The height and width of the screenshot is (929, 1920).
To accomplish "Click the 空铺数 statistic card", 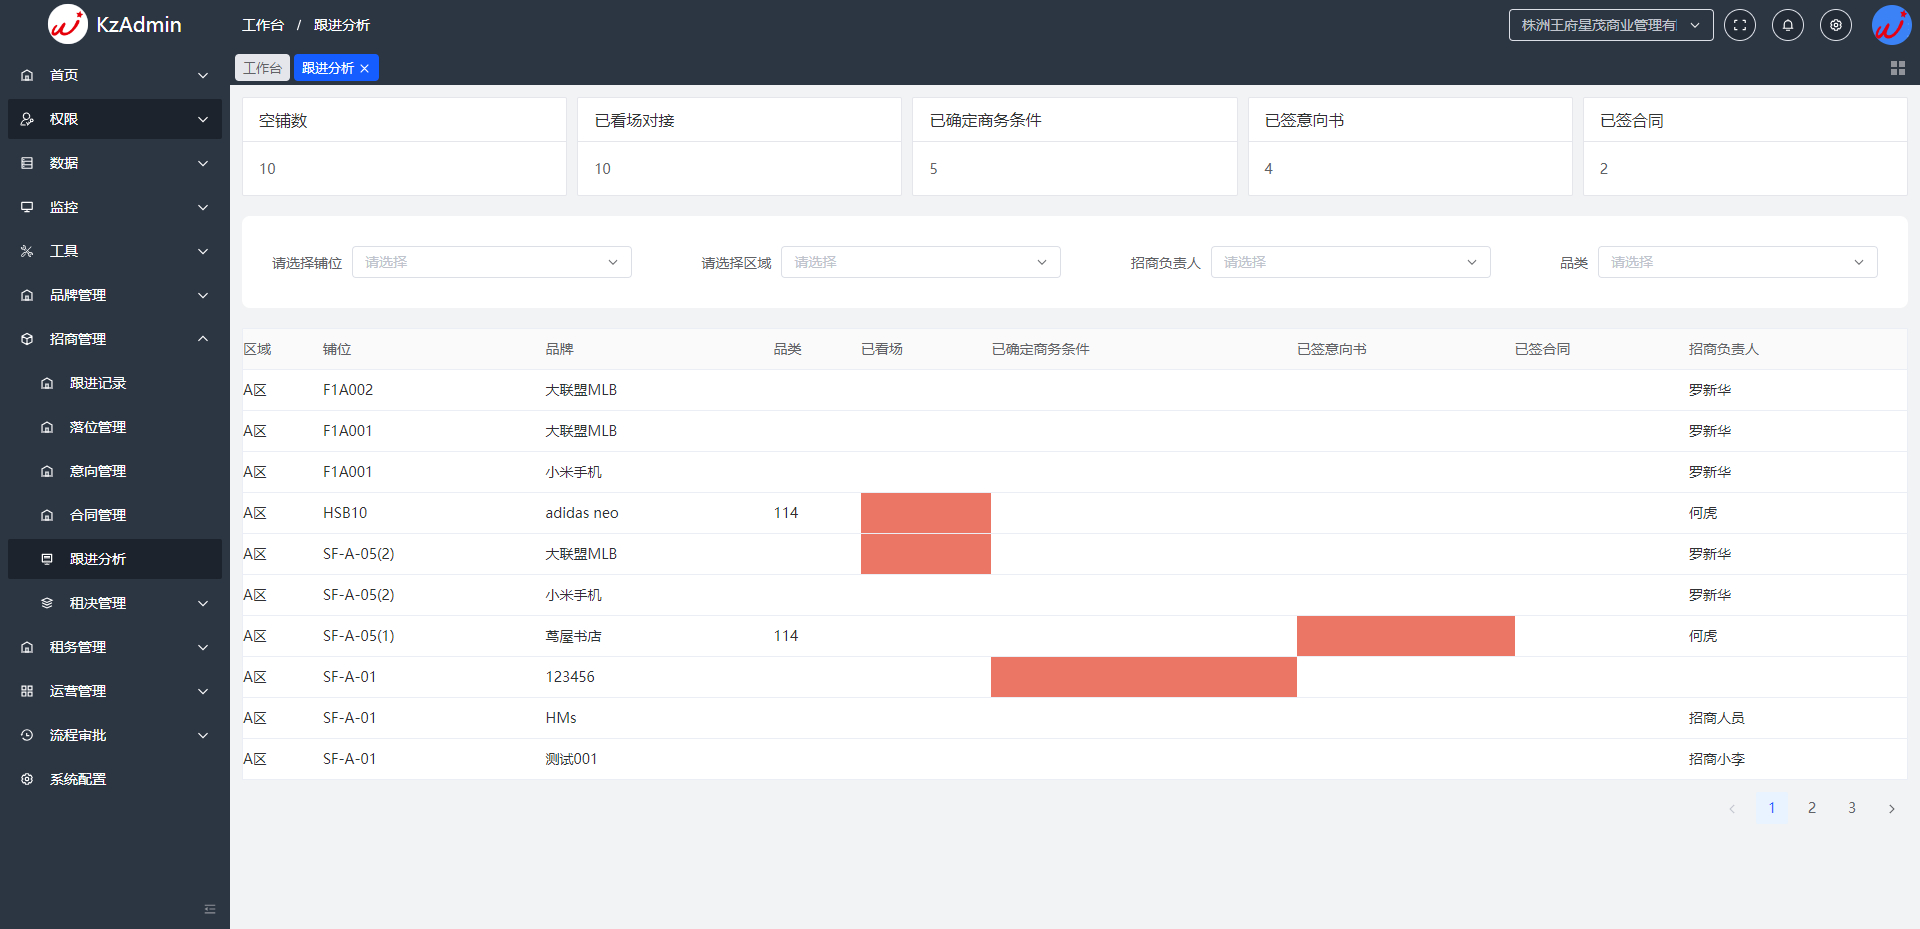I will click(404, 146).
